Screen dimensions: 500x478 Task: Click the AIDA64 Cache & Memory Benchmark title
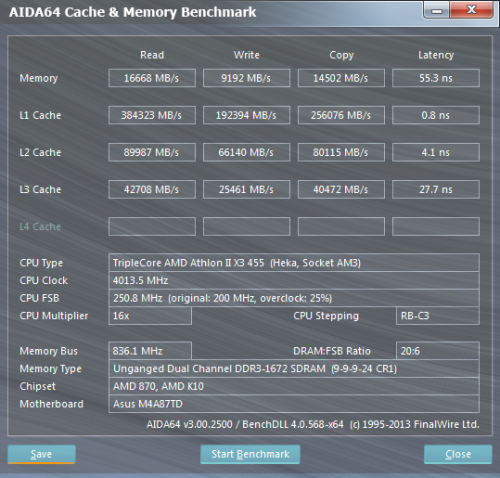133,12
